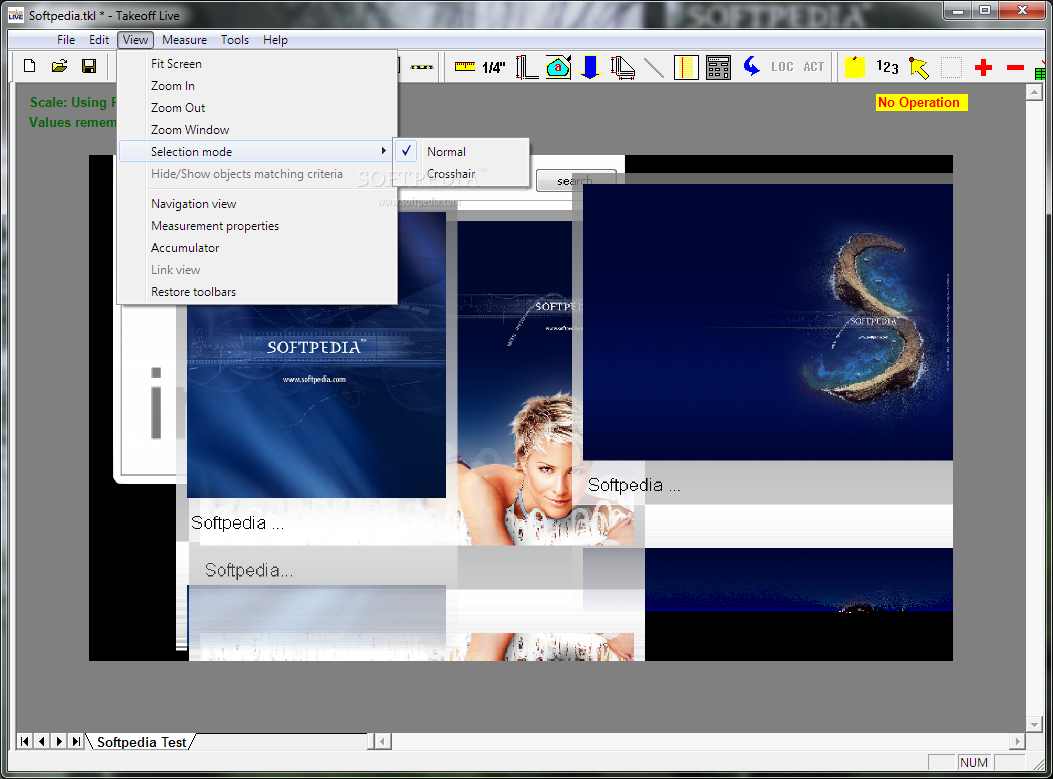Image resolution: width=1053 pixels, height=779 pixels.
Task: Select the yellow pointer arrow tool
Action: (919, 67)
